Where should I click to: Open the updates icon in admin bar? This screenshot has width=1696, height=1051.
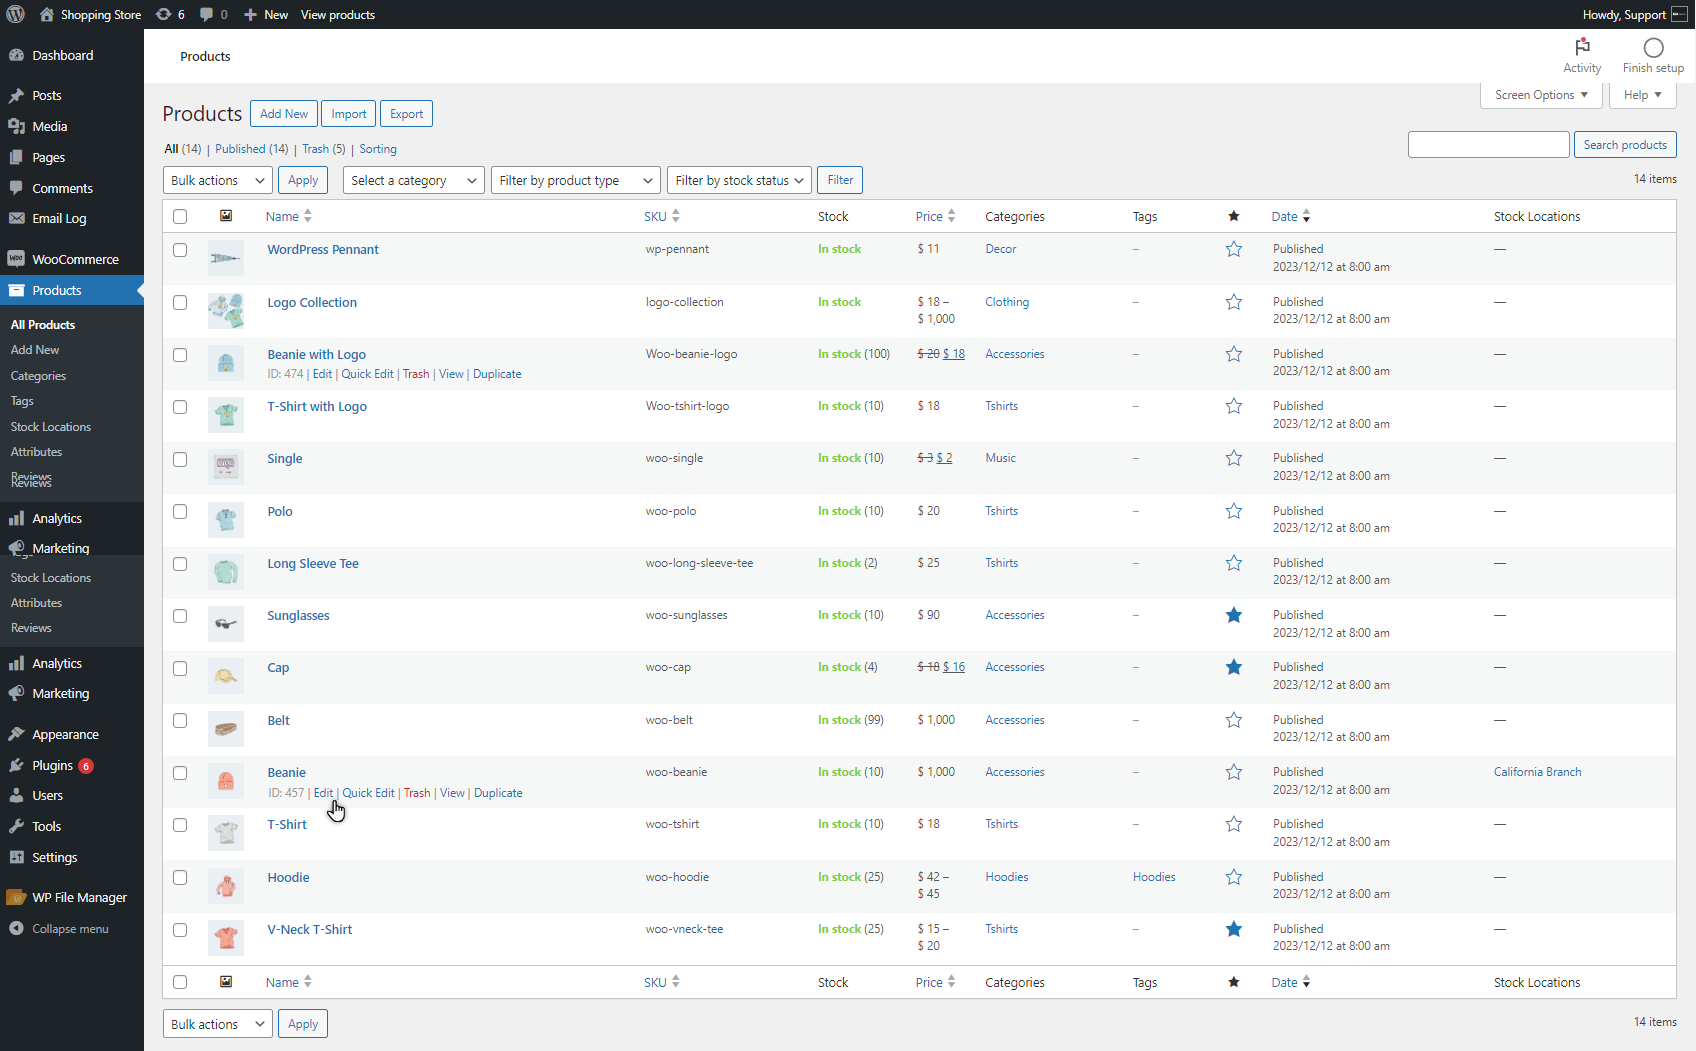170,14
